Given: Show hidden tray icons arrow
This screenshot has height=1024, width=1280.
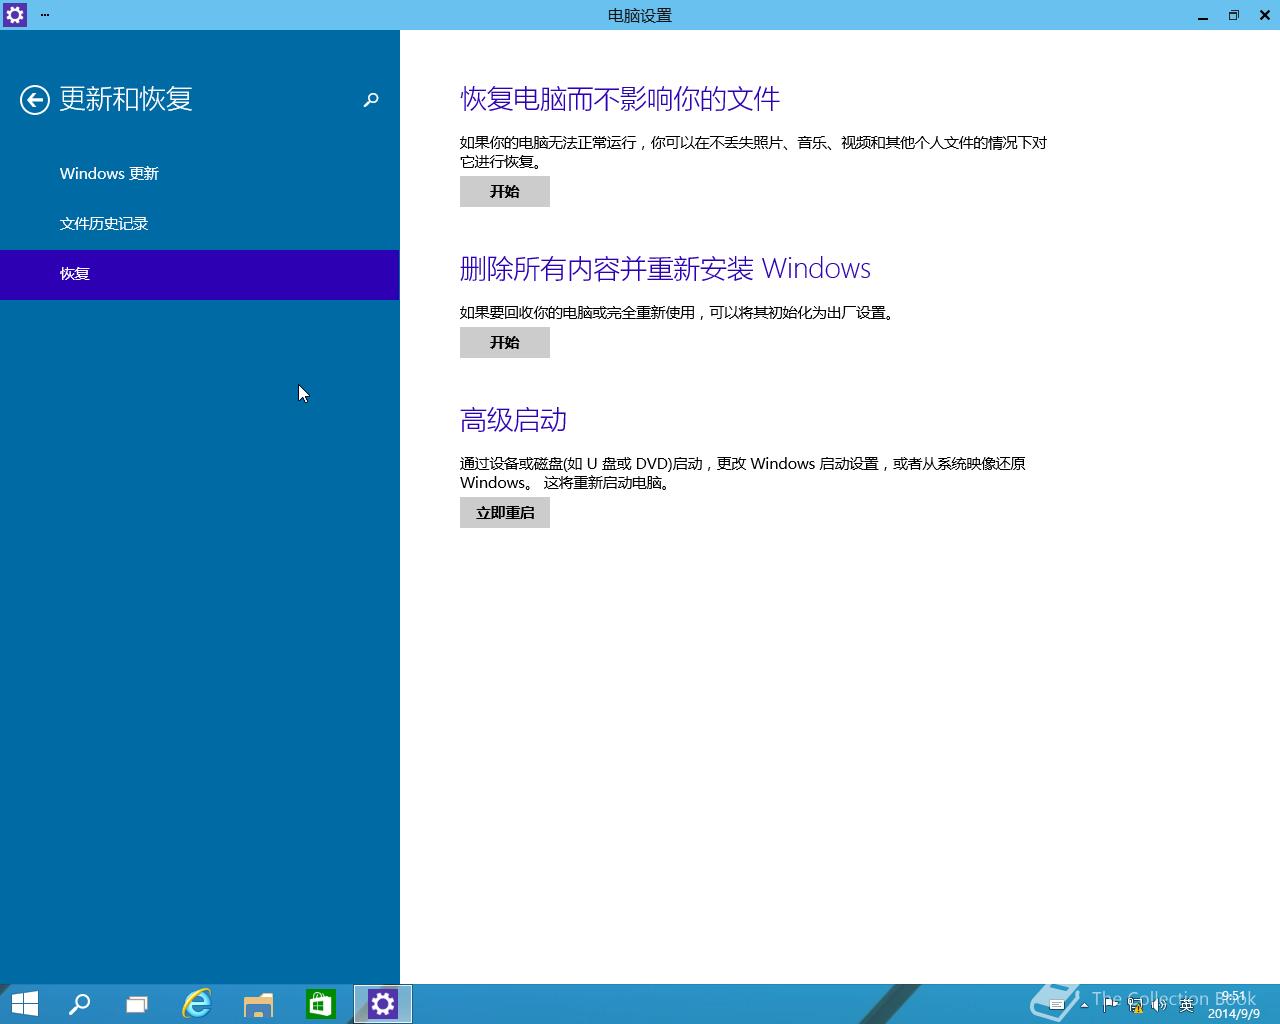Looking at the screenshot, I should pos(1084,1005).
